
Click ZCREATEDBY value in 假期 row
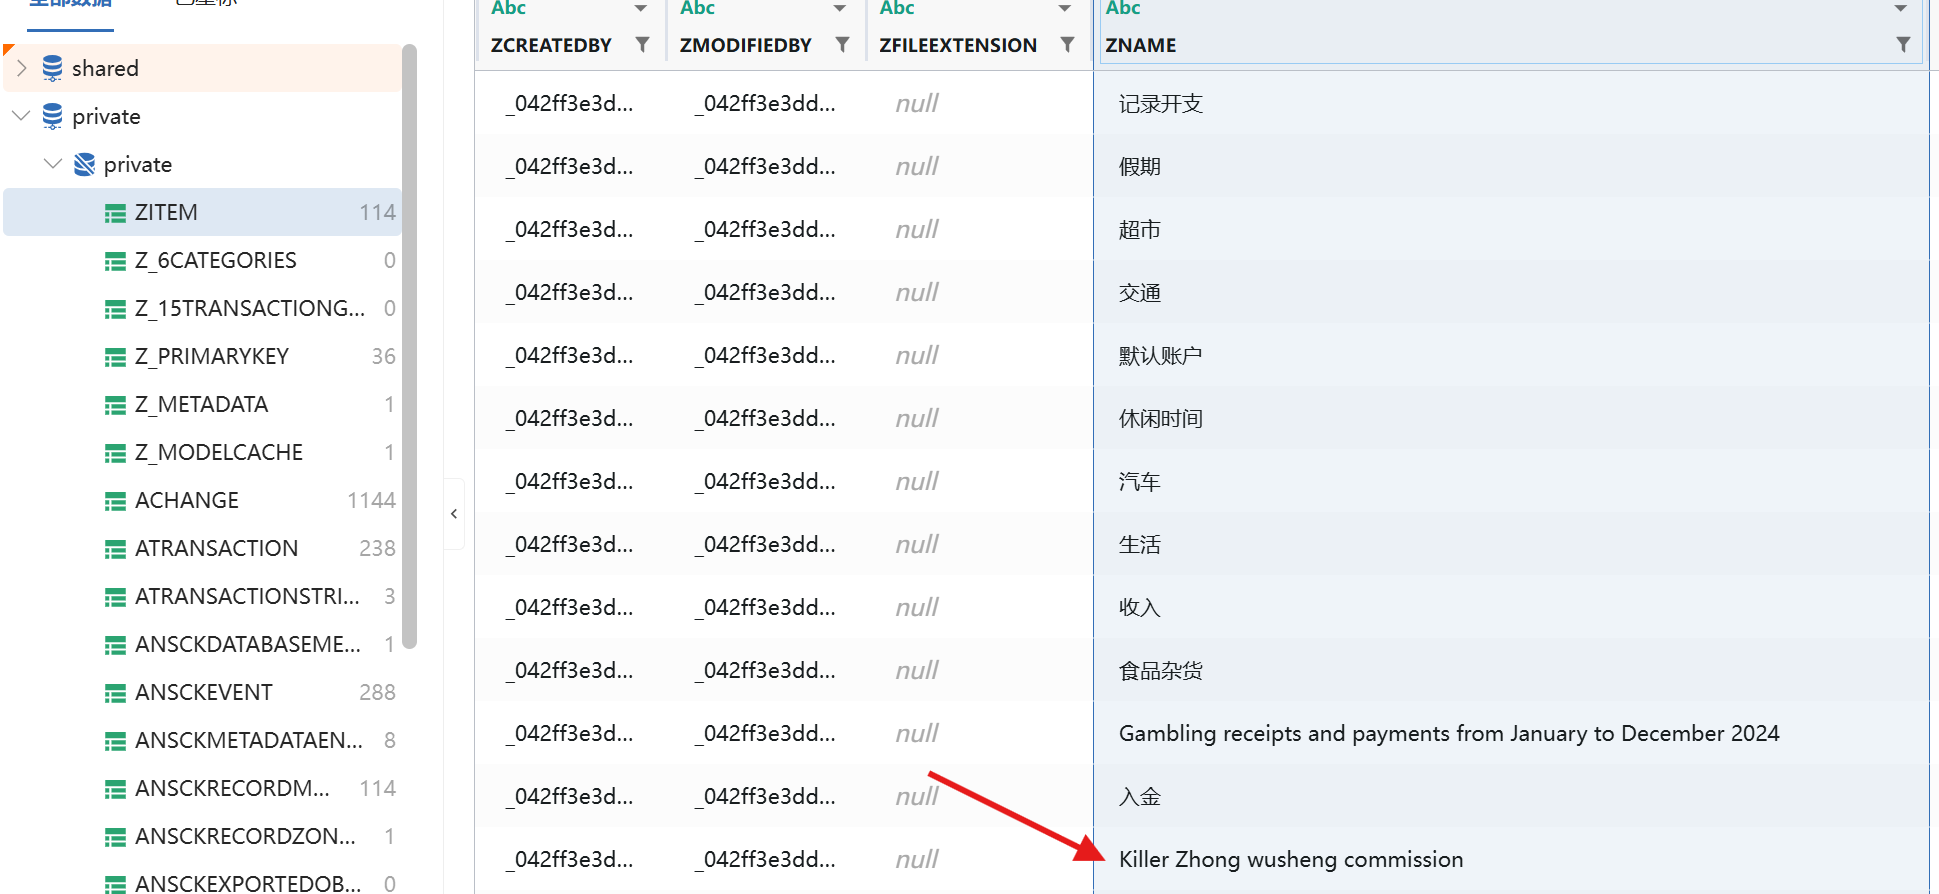coord(569,166)
